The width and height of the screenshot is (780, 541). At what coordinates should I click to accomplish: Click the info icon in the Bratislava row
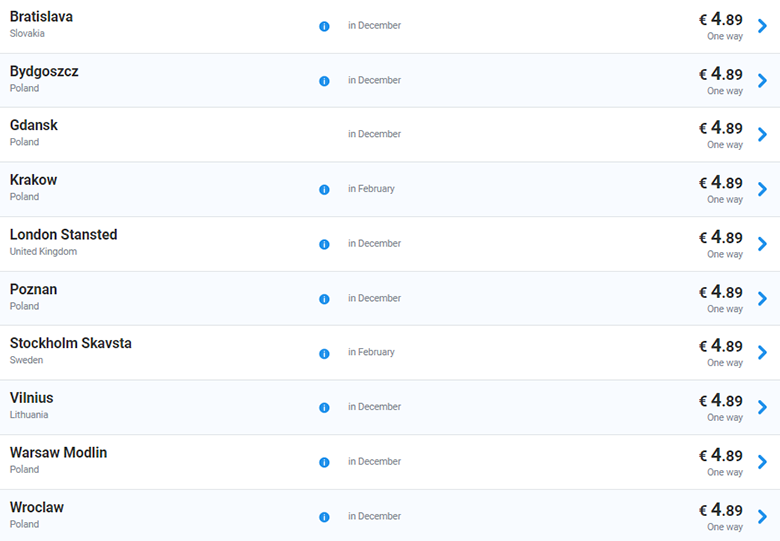coord(324,26)
